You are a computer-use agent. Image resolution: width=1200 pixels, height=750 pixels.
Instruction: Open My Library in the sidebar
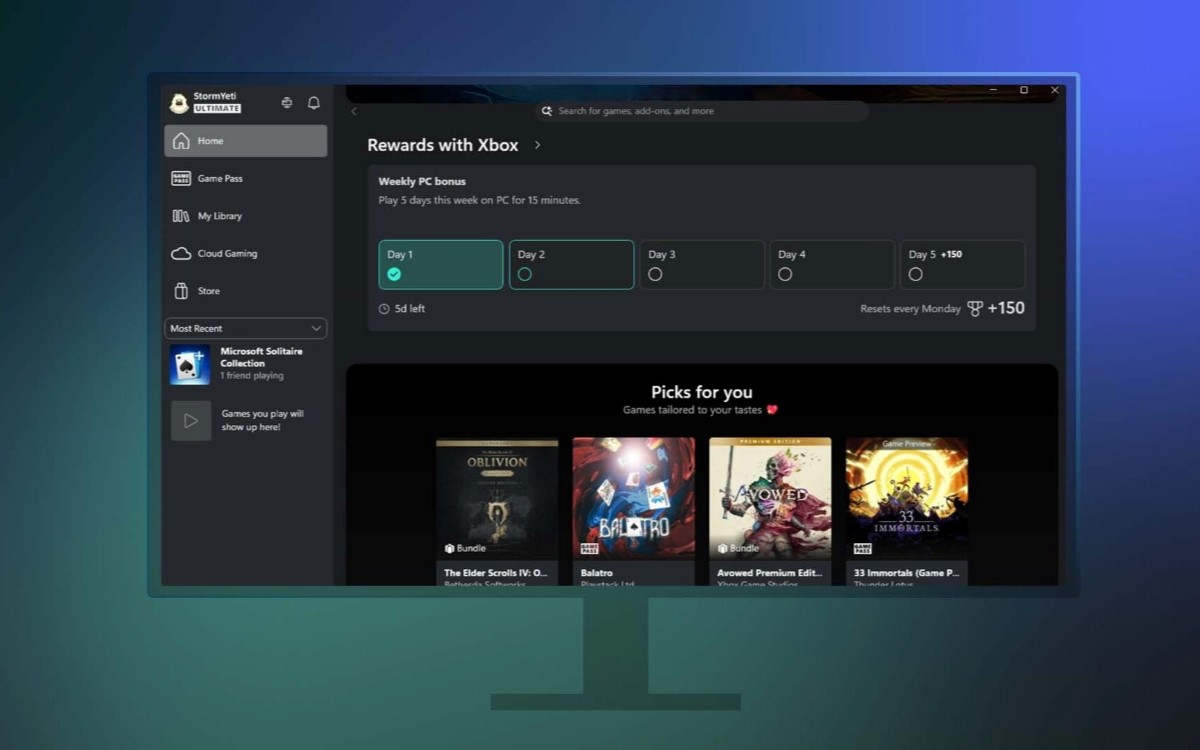(x=246, y=216)
